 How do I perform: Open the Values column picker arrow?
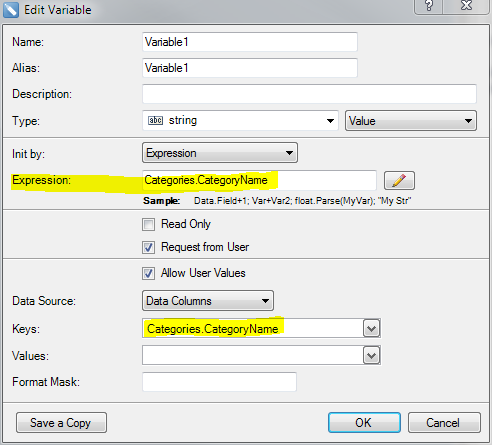click(371, 356)
